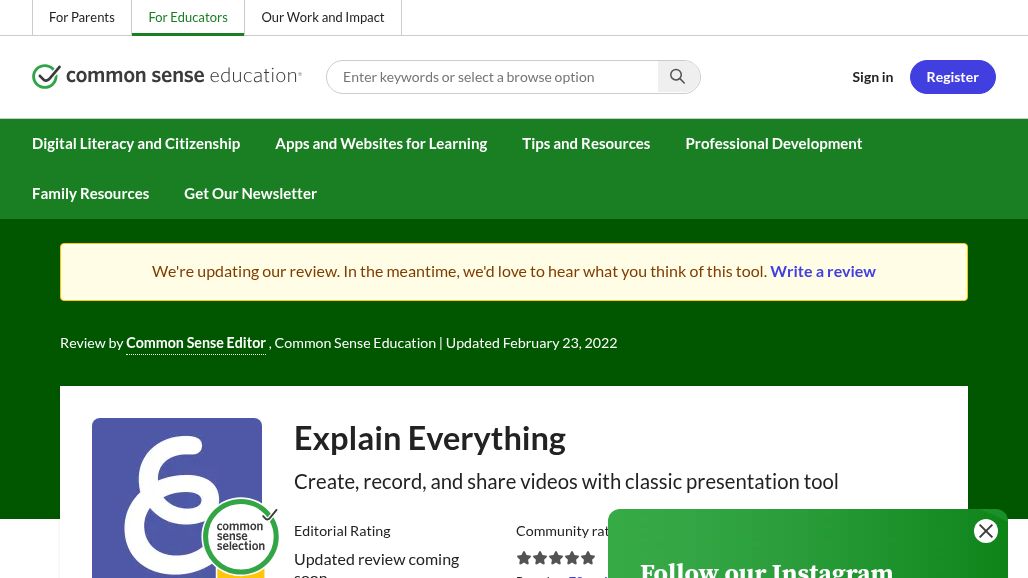Click the fifth community rating star
The image size is (1028, 578).
(588, 558)
